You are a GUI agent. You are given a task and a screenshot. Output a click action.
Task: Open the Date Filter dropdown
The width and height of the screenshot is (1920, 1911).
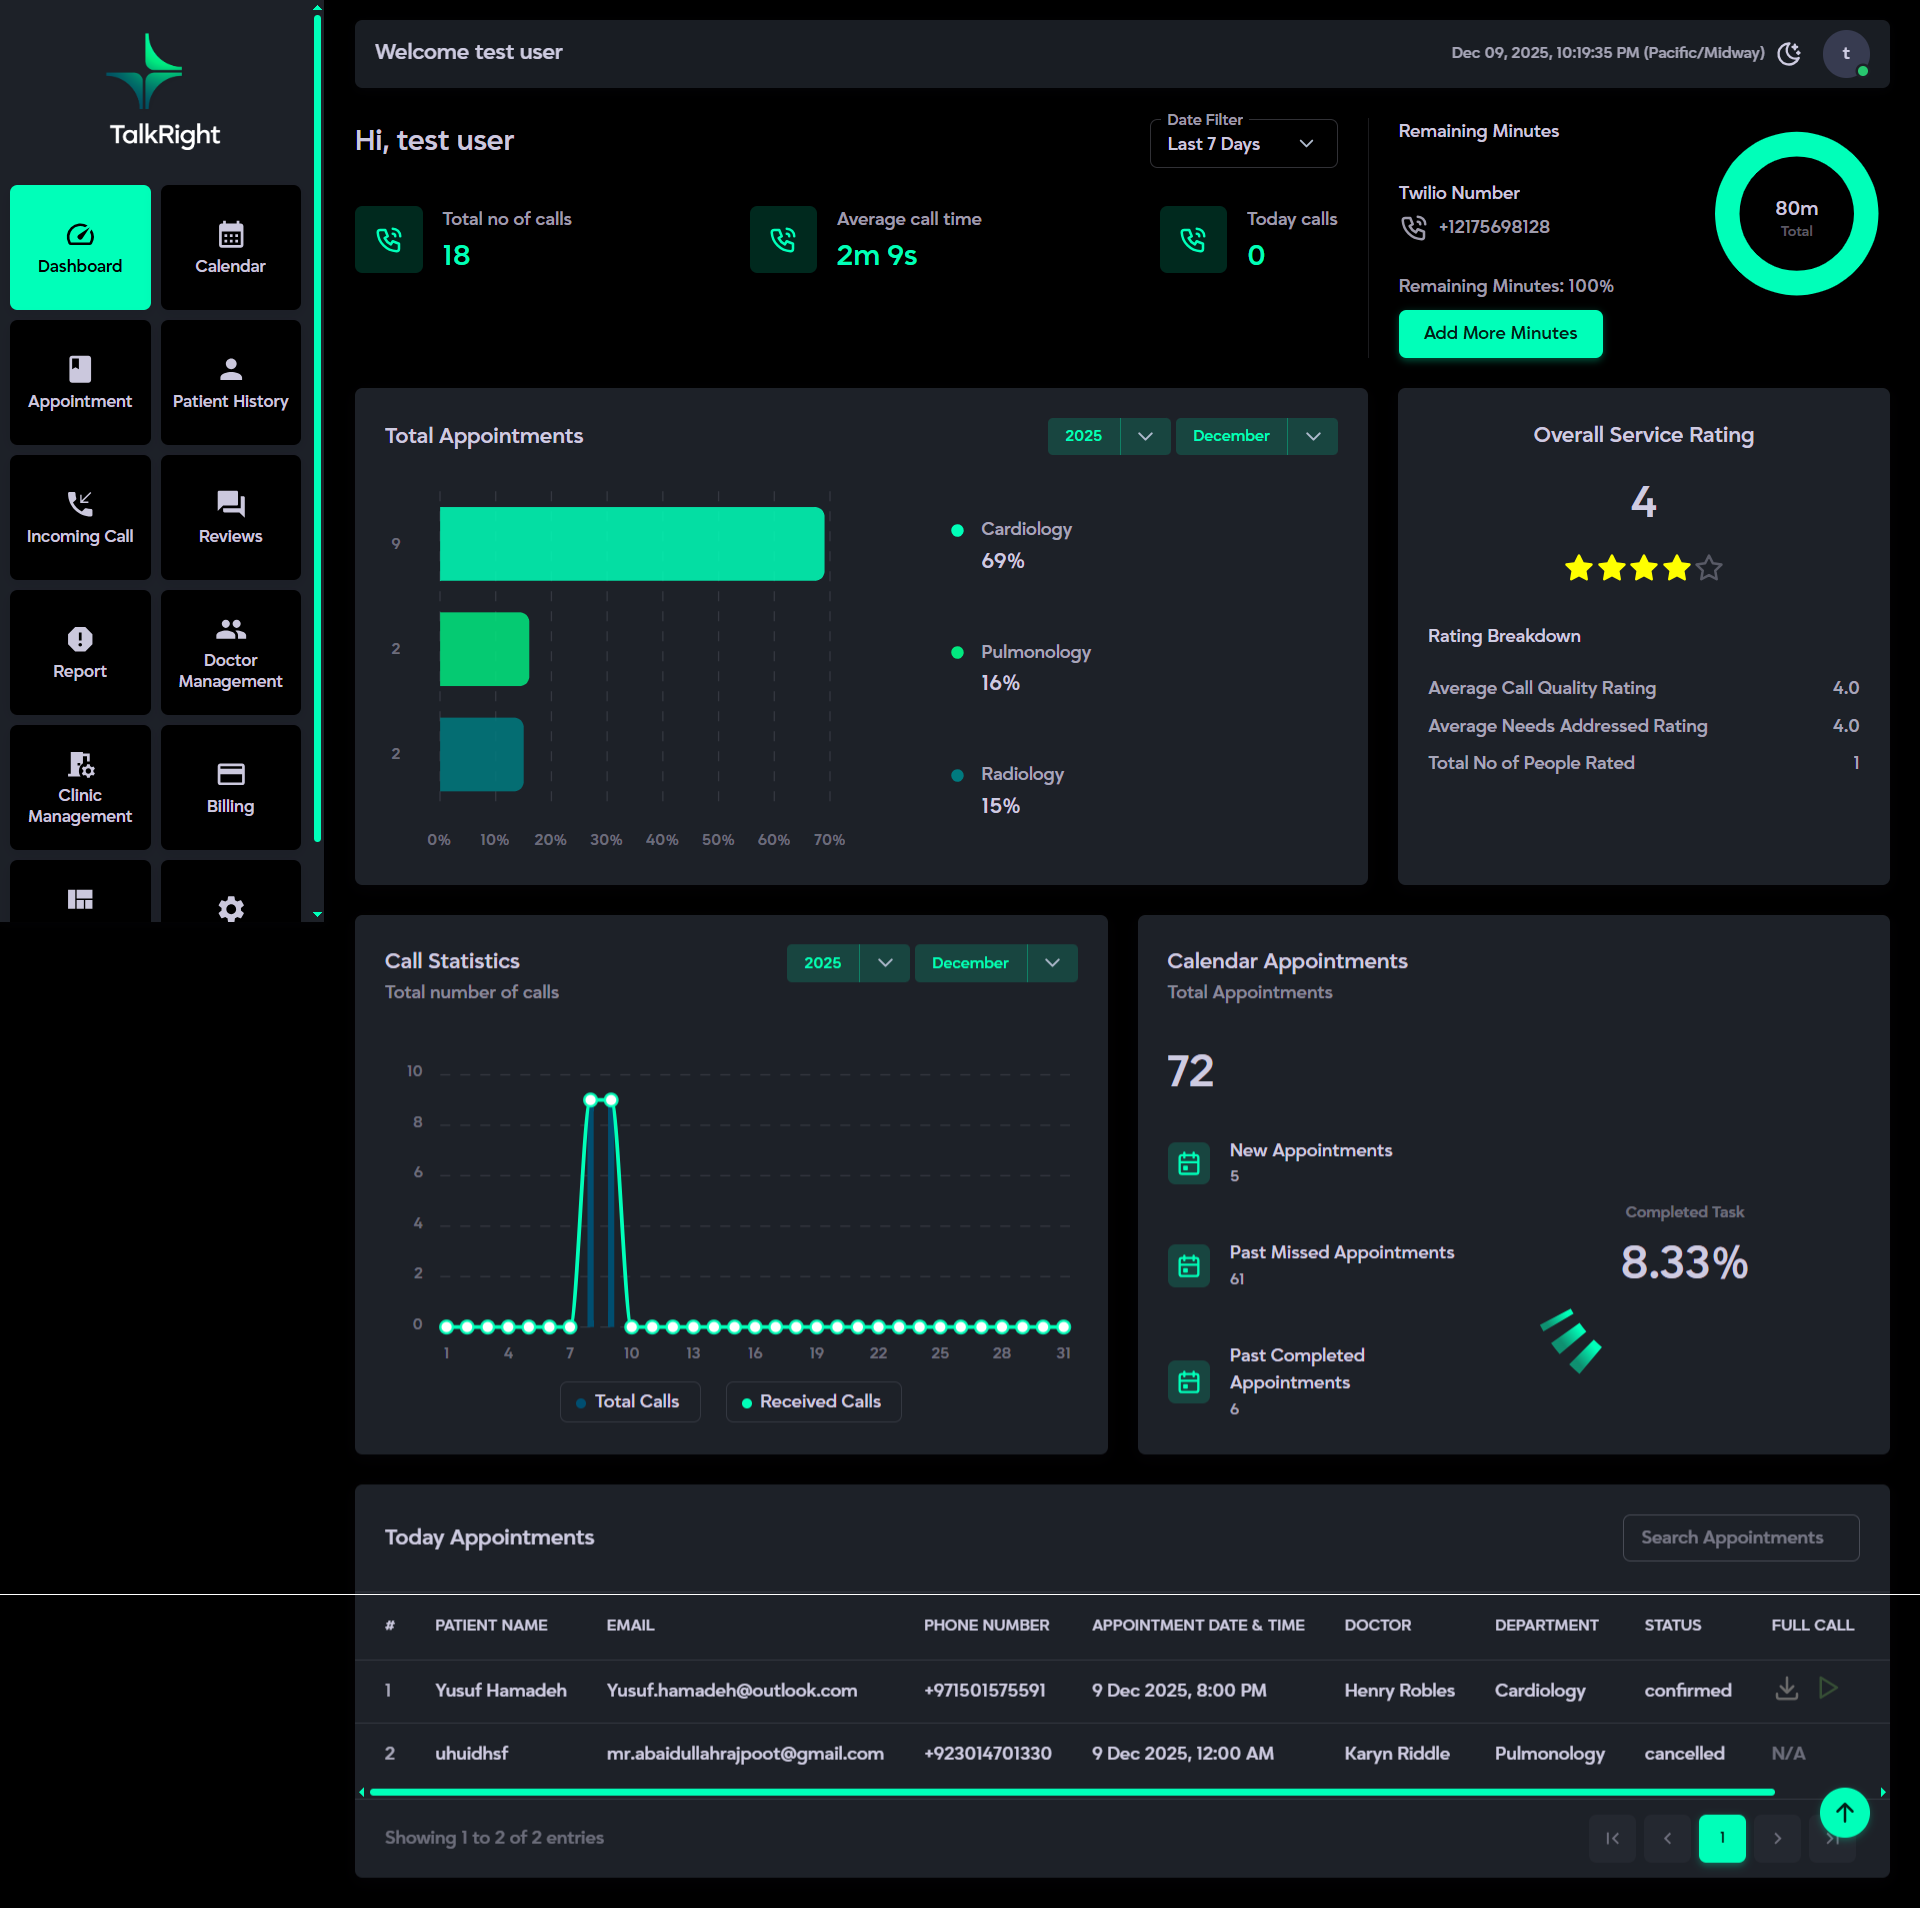(1242, 144)
